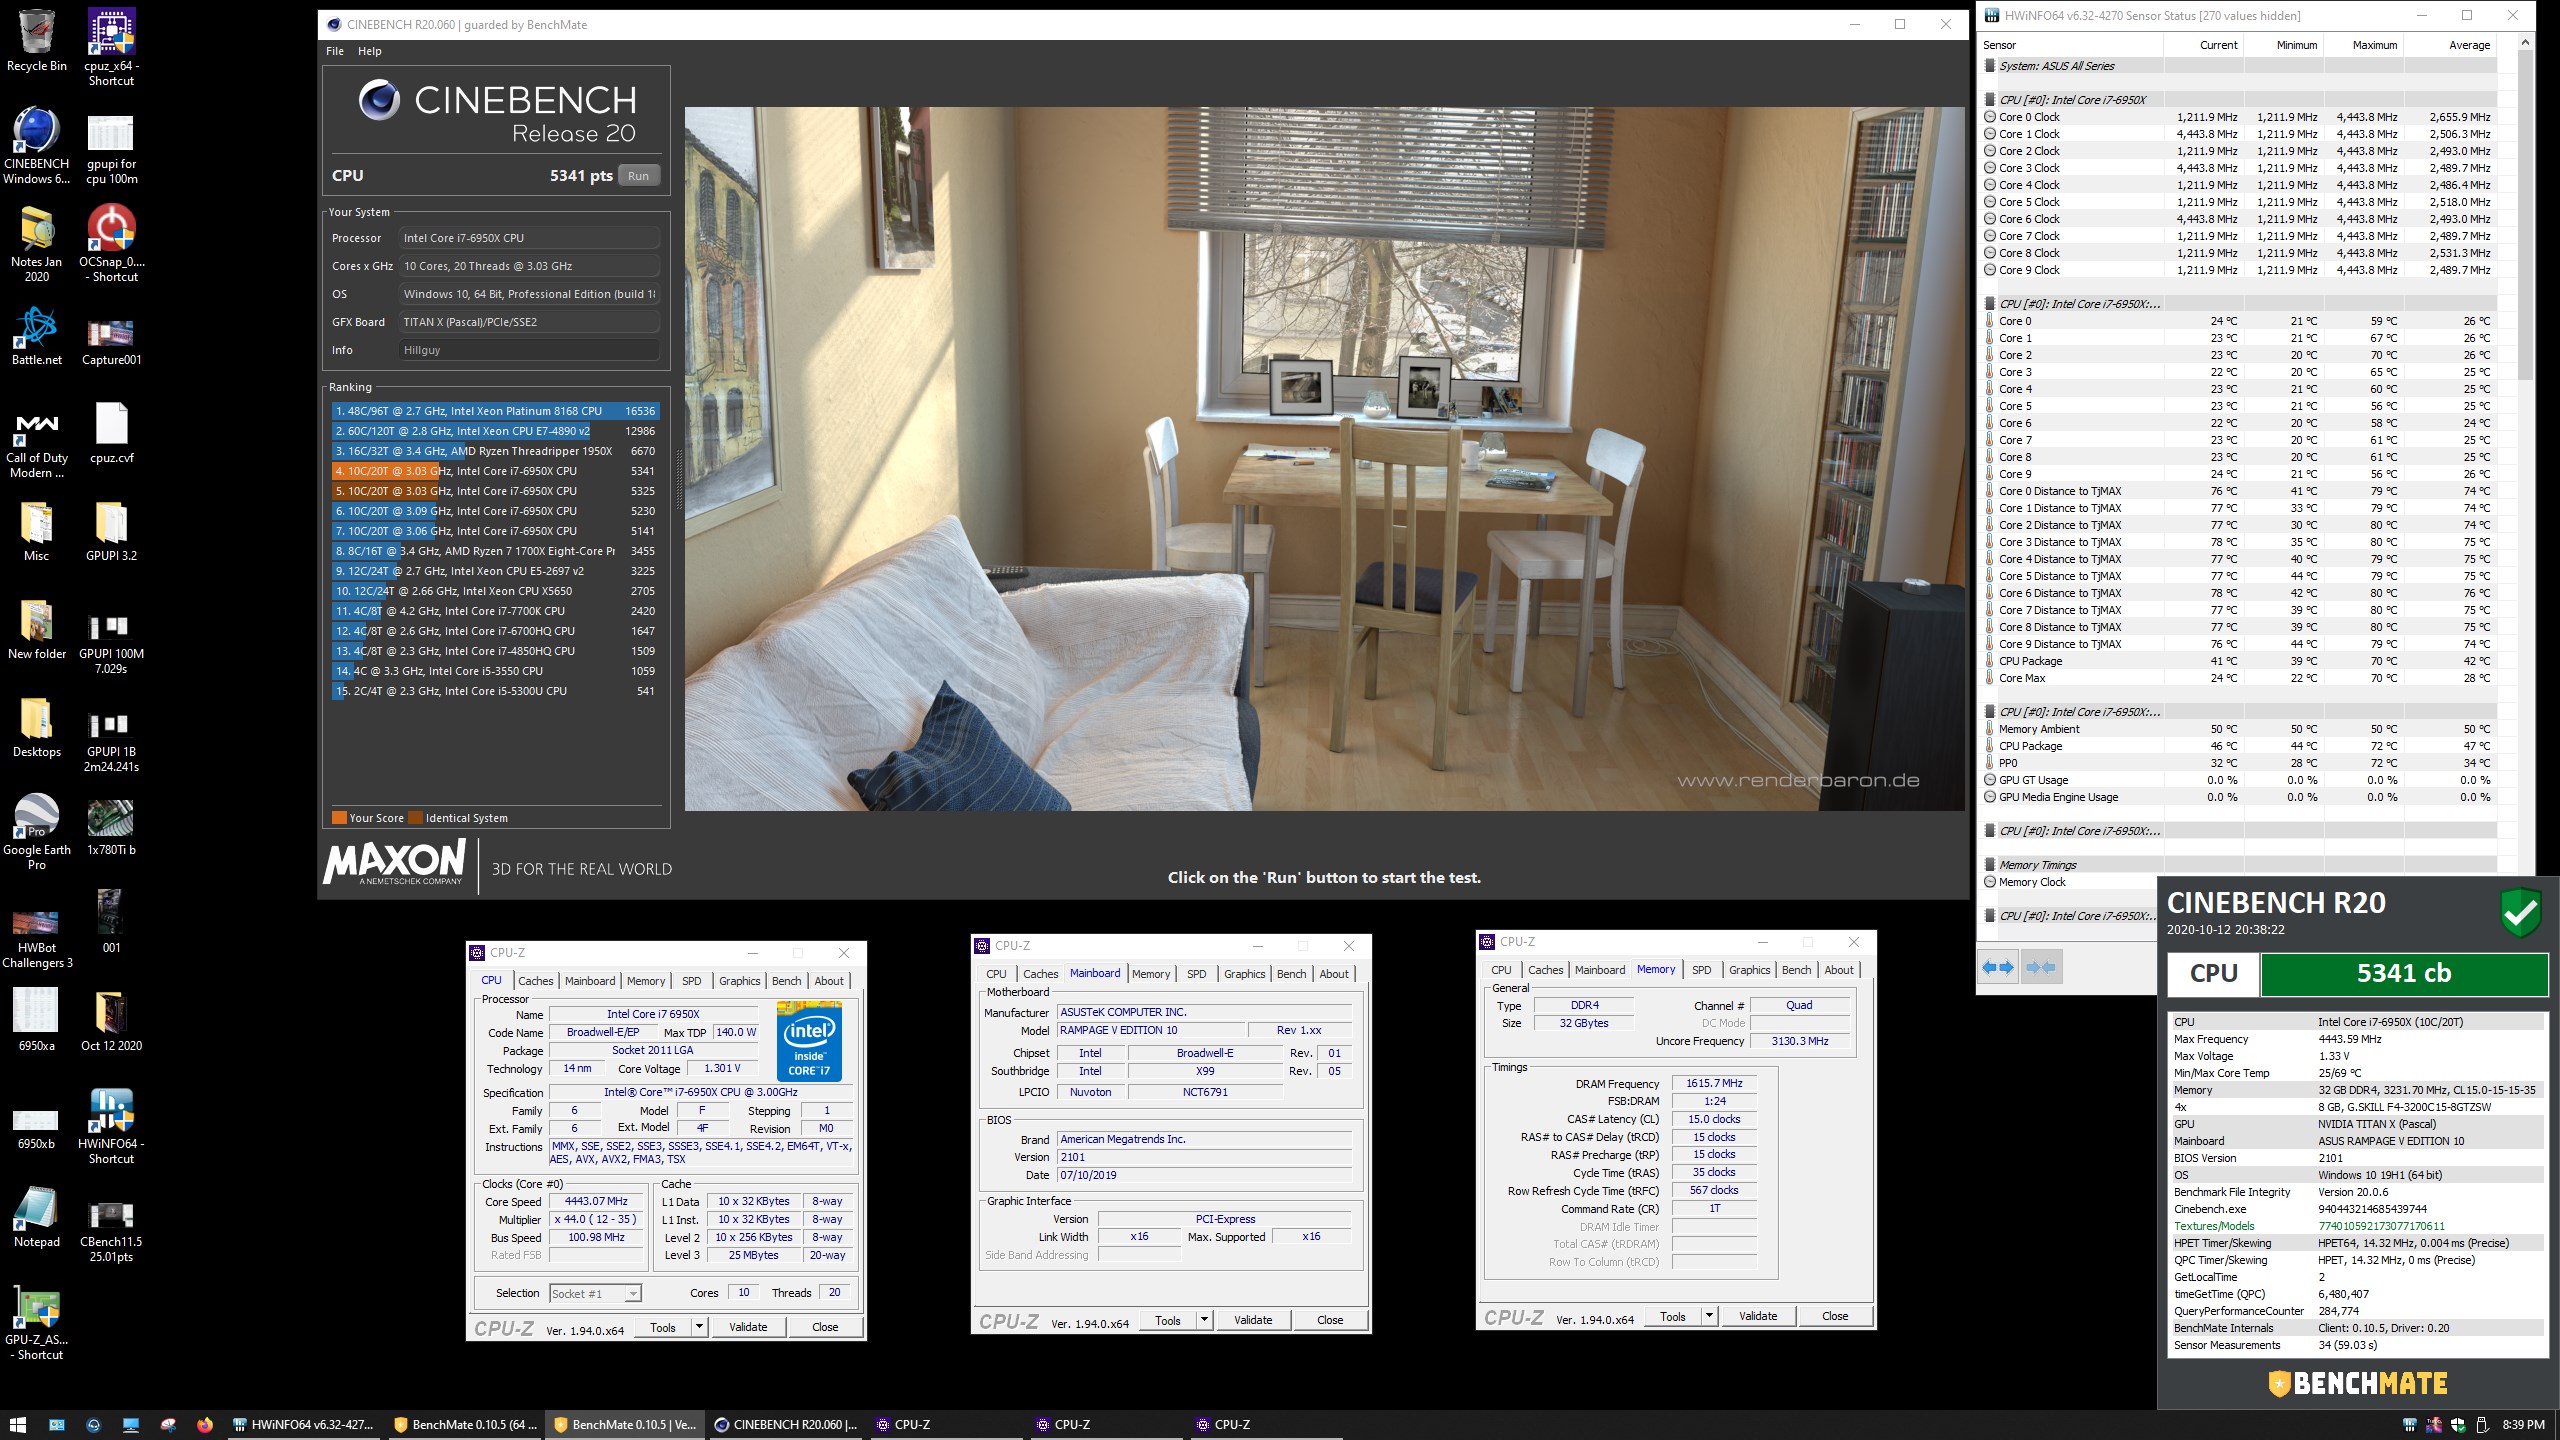Open the Notes Jan 2020 desktop icon
This screenshot has height=1440, width=2560.
tap(37, 244)
